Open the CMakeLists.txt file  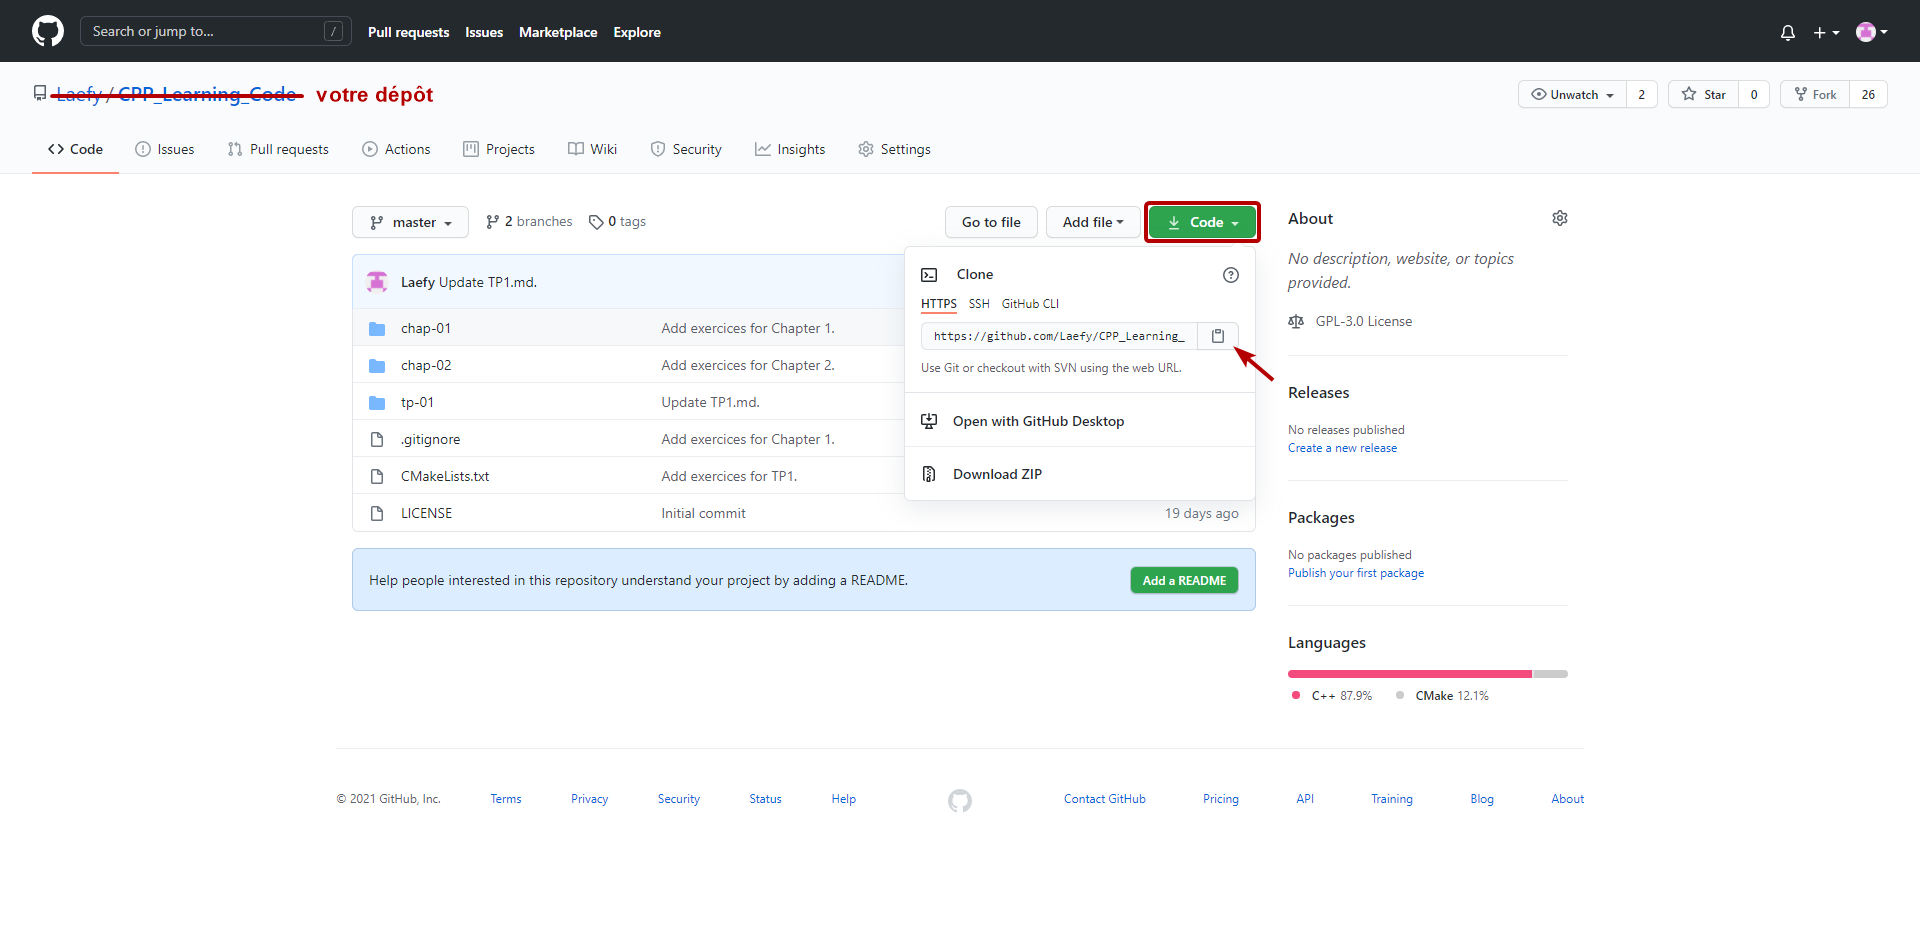tap(445, 476)
